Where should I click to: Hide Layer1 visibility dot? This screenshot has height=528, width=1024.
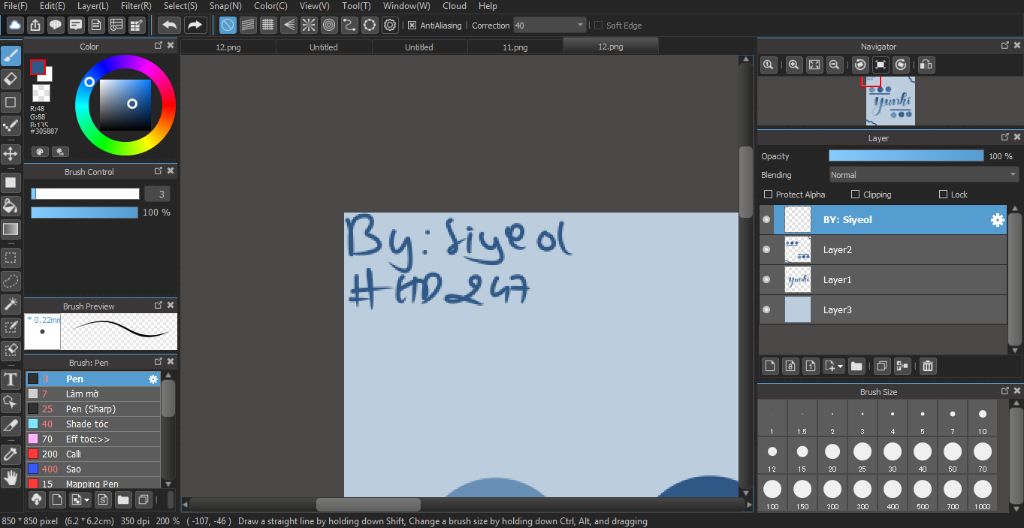767,280
